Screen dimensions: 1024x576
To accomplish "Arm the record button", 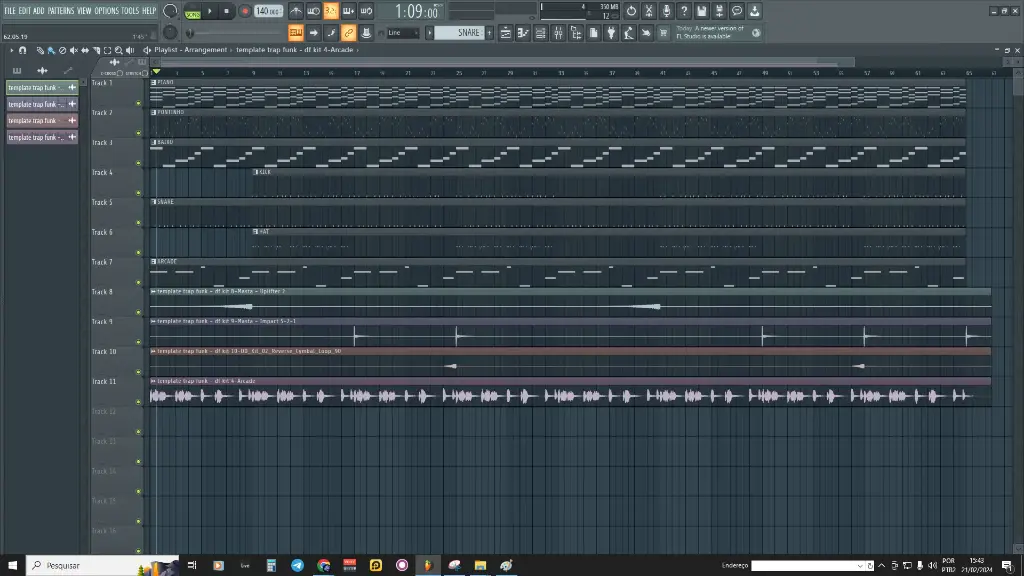I will tap(245, 11).
